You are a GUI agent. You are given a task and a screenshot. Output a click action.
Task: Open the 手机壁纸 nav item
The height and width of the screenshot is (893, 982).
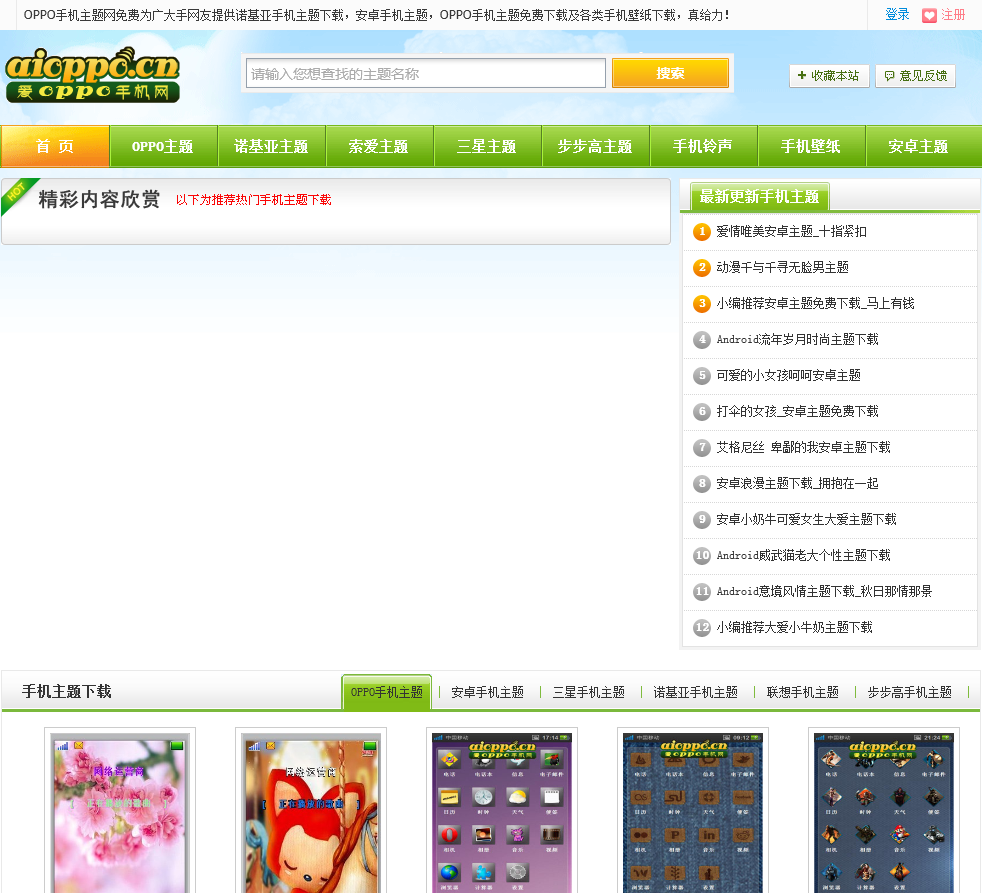(811, 146)
